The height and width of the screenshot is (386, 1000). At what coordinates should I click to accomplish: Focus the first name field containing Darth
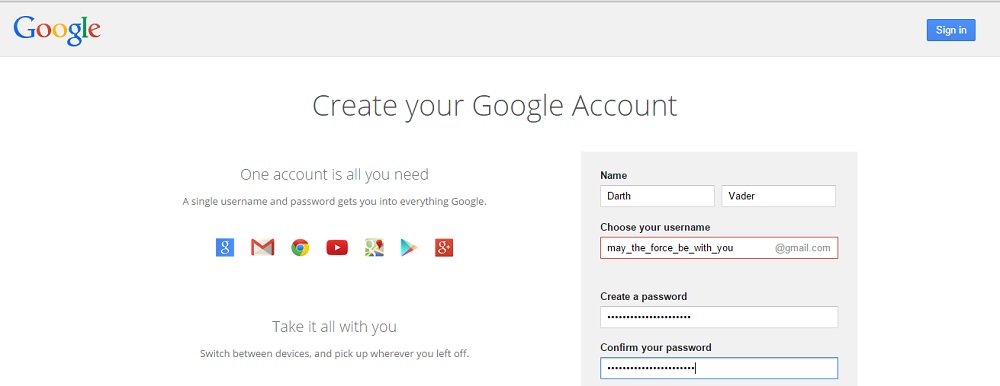[657, 196]
